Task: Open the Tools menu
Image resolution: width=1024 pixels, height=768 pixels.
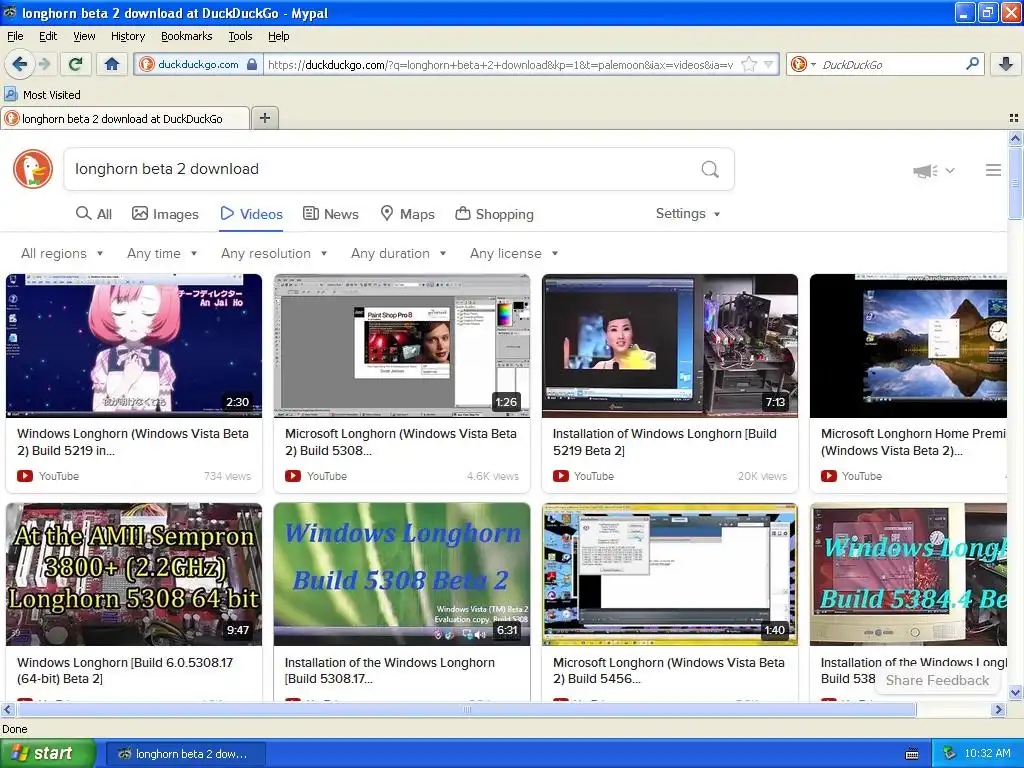Action: click(x=240, y=36)
